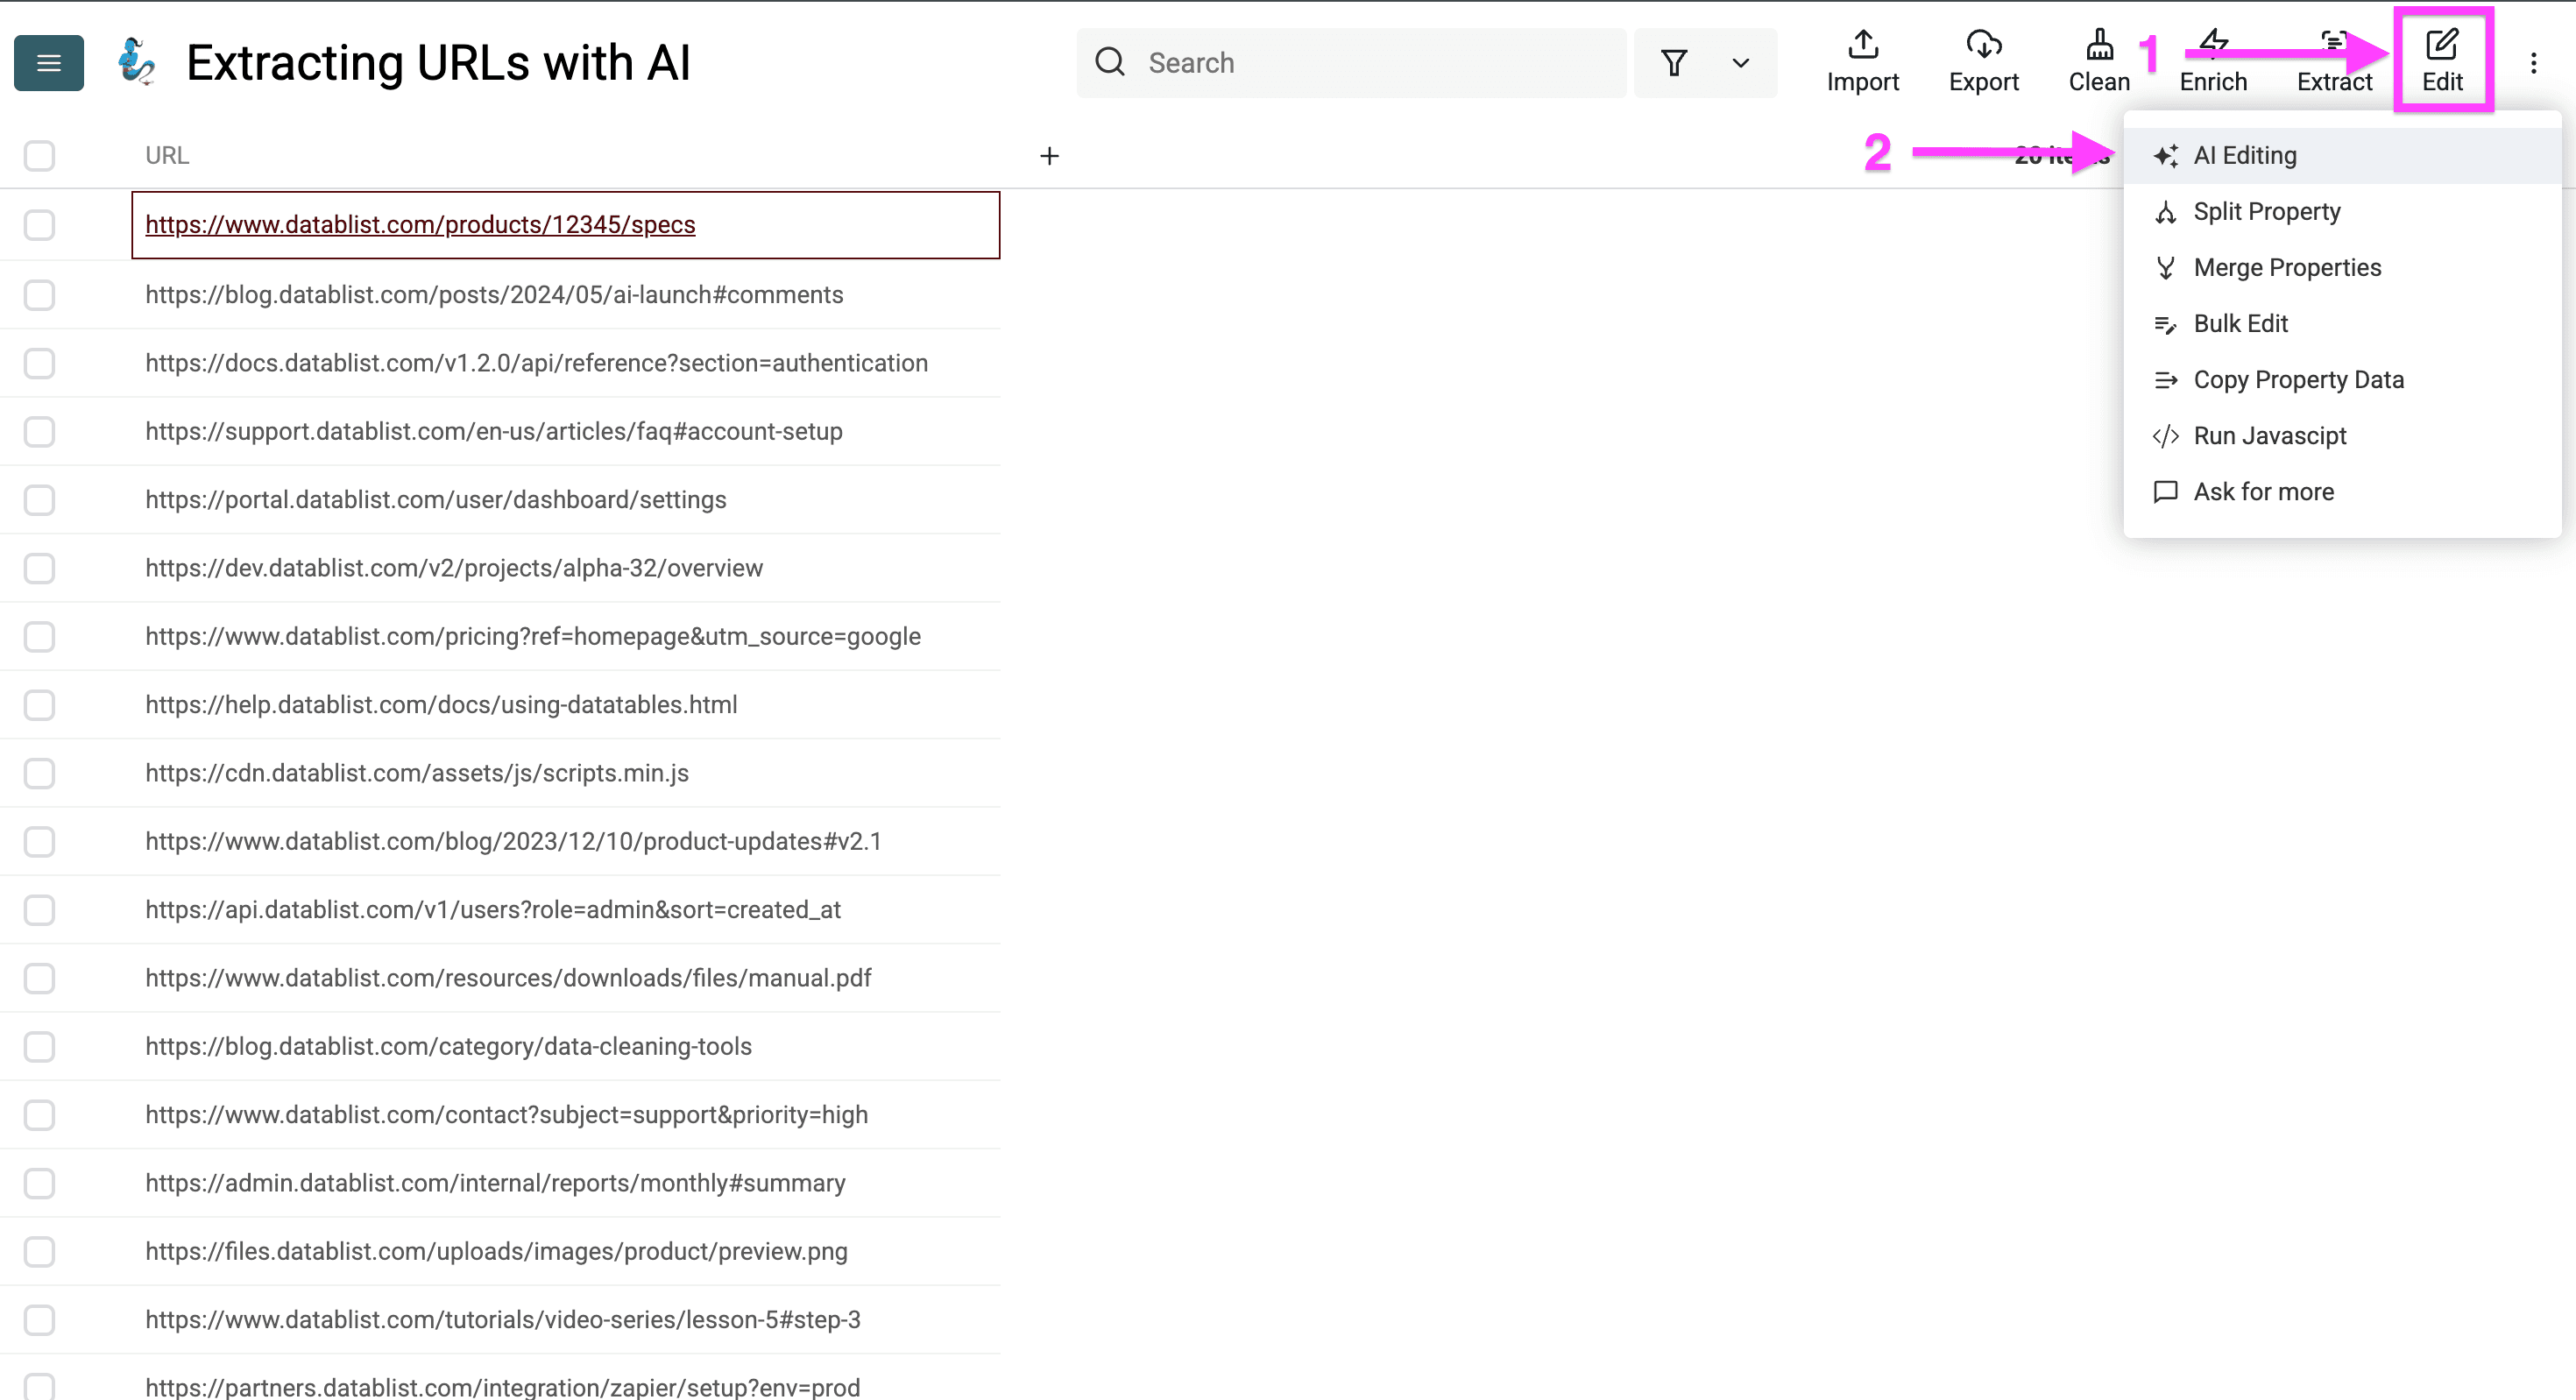Click the three-dot overflow icon
The image size is (2576, 1400).
(x=2534, y=62)
